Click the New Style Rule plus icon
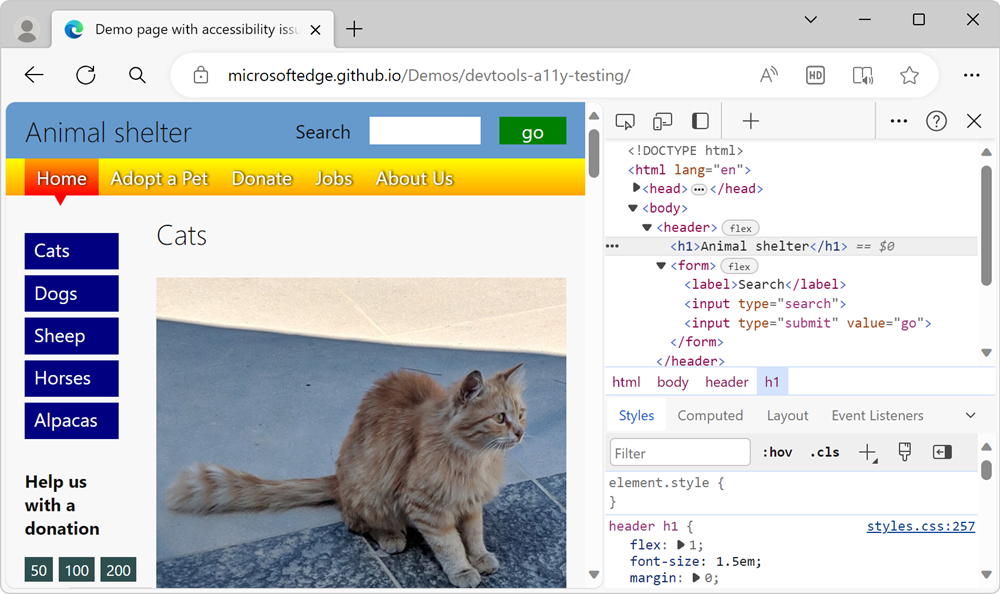 coord(866,451)
